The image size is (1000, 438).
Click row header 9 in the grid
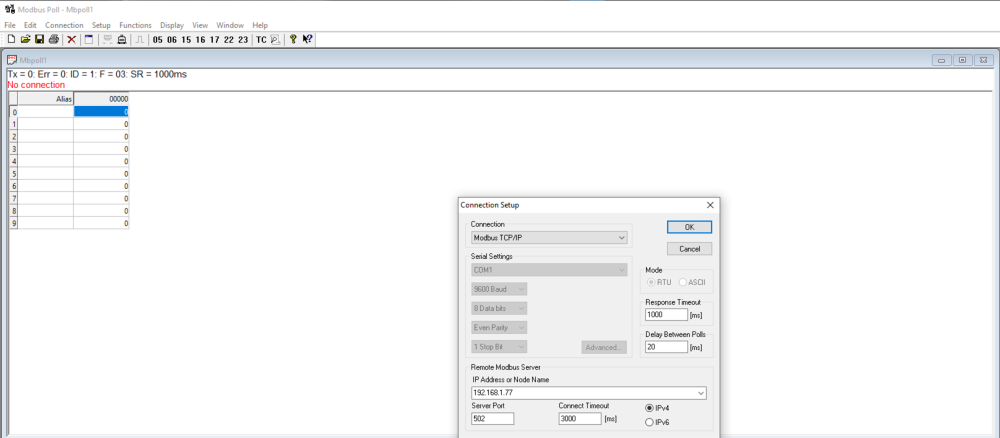click(13, 223)
